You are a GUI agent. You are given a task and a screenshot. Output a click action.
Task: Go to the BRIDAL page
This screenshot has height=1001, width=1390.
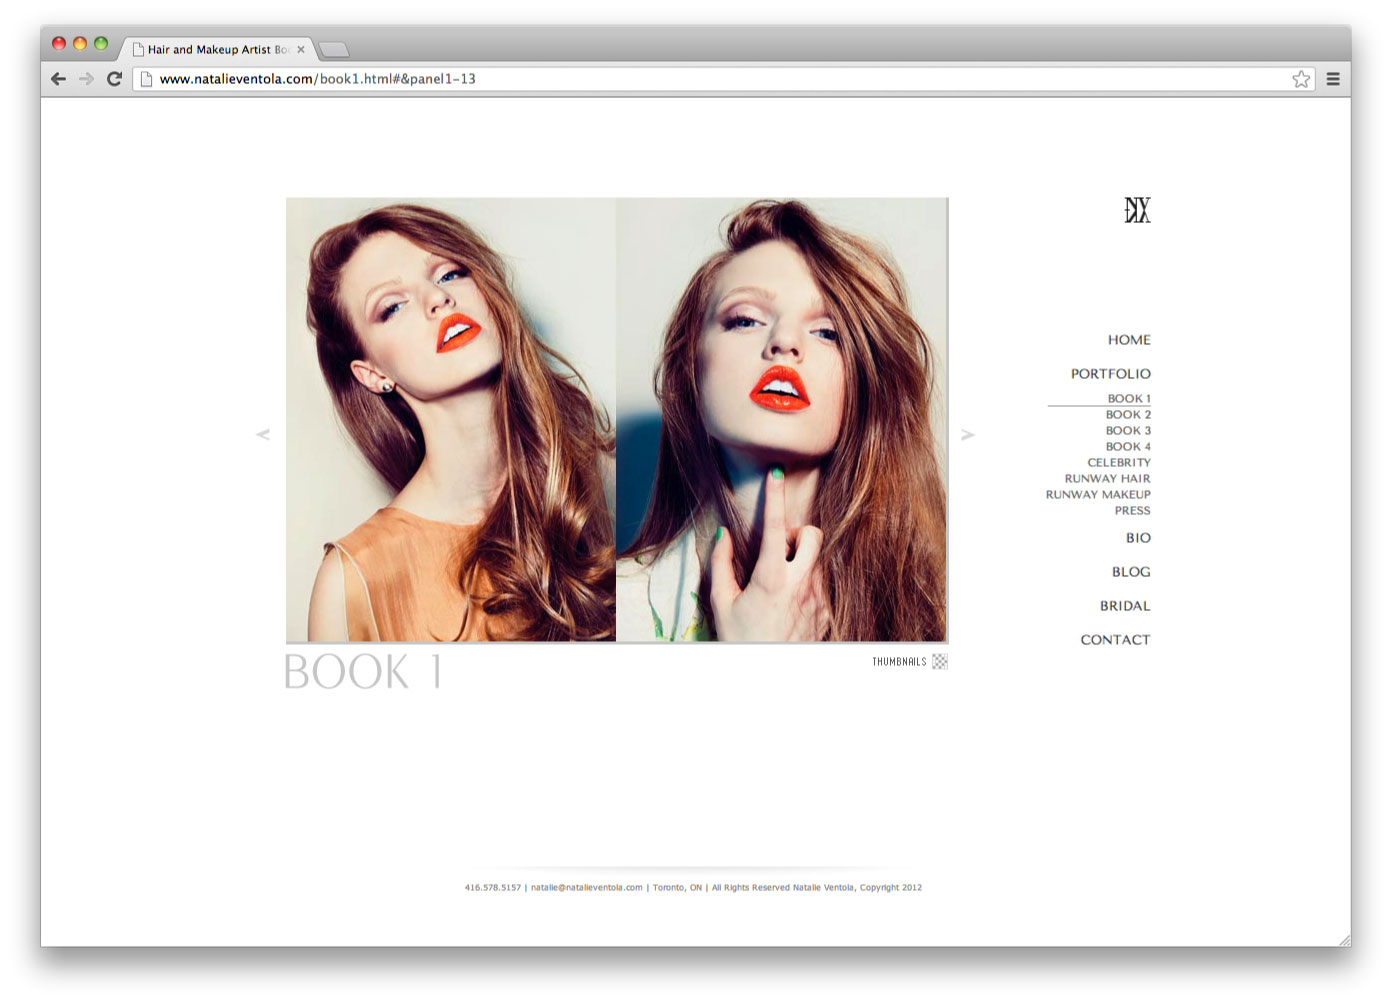[x=1125, y=606]
